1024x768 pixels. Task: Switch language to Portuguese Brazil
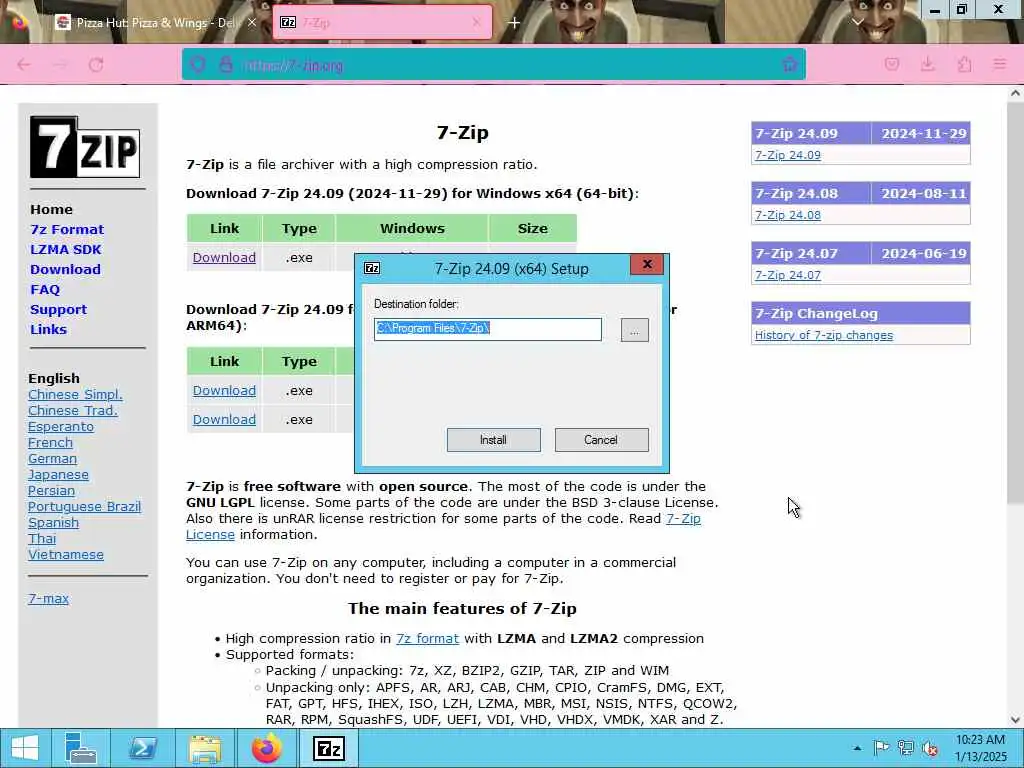(x=84, y=507)
